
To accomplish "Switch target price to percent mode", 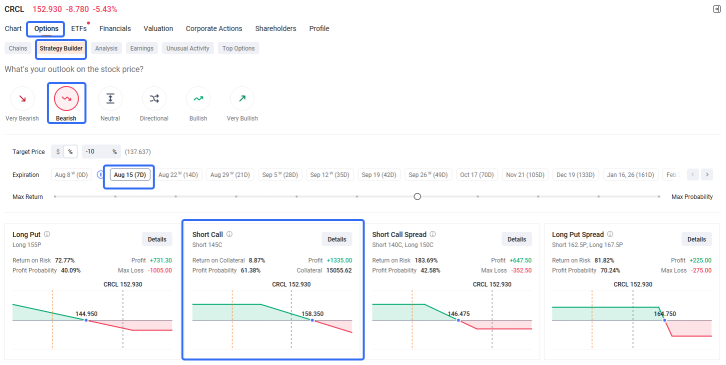I will pyautogui.click(x=70, y=151).
